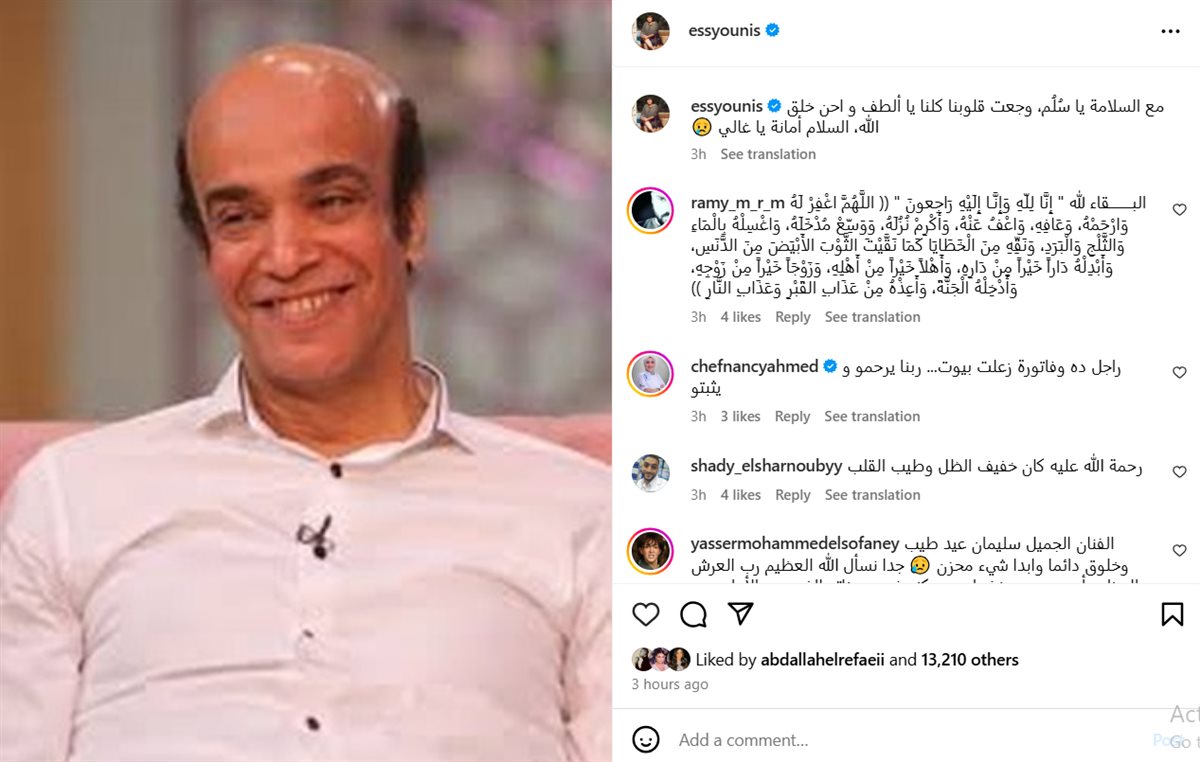Open shady_elsharnoubyy's profile avatar
This screenshot has width=1200, height=762.
[x=650, y=472]
